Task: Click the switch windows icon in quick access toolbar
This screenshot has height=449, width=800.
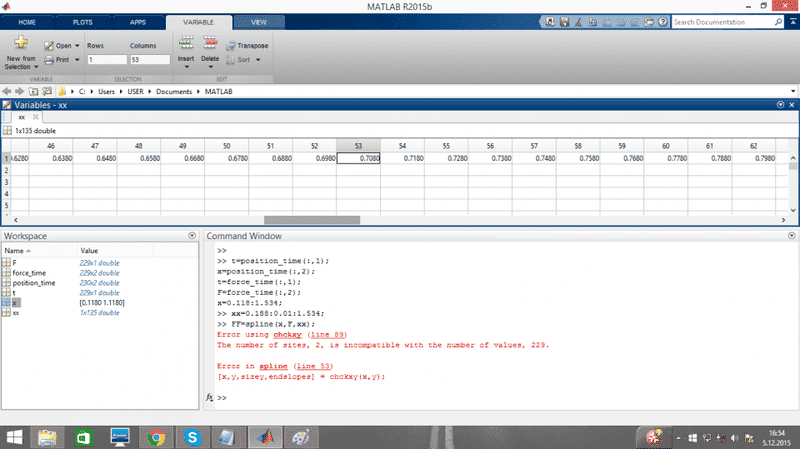Action: [x=649, y=22]
